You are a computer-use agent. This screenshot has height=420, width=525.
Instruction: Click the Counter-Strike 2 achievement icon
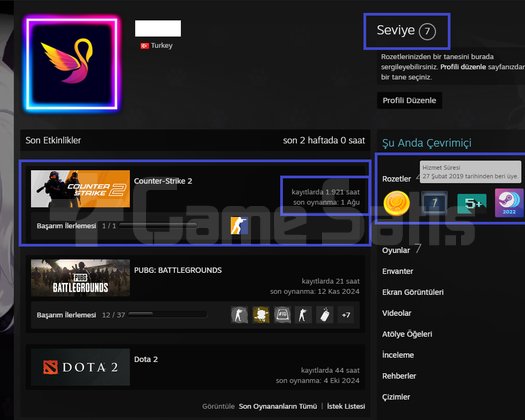(239, 225)
